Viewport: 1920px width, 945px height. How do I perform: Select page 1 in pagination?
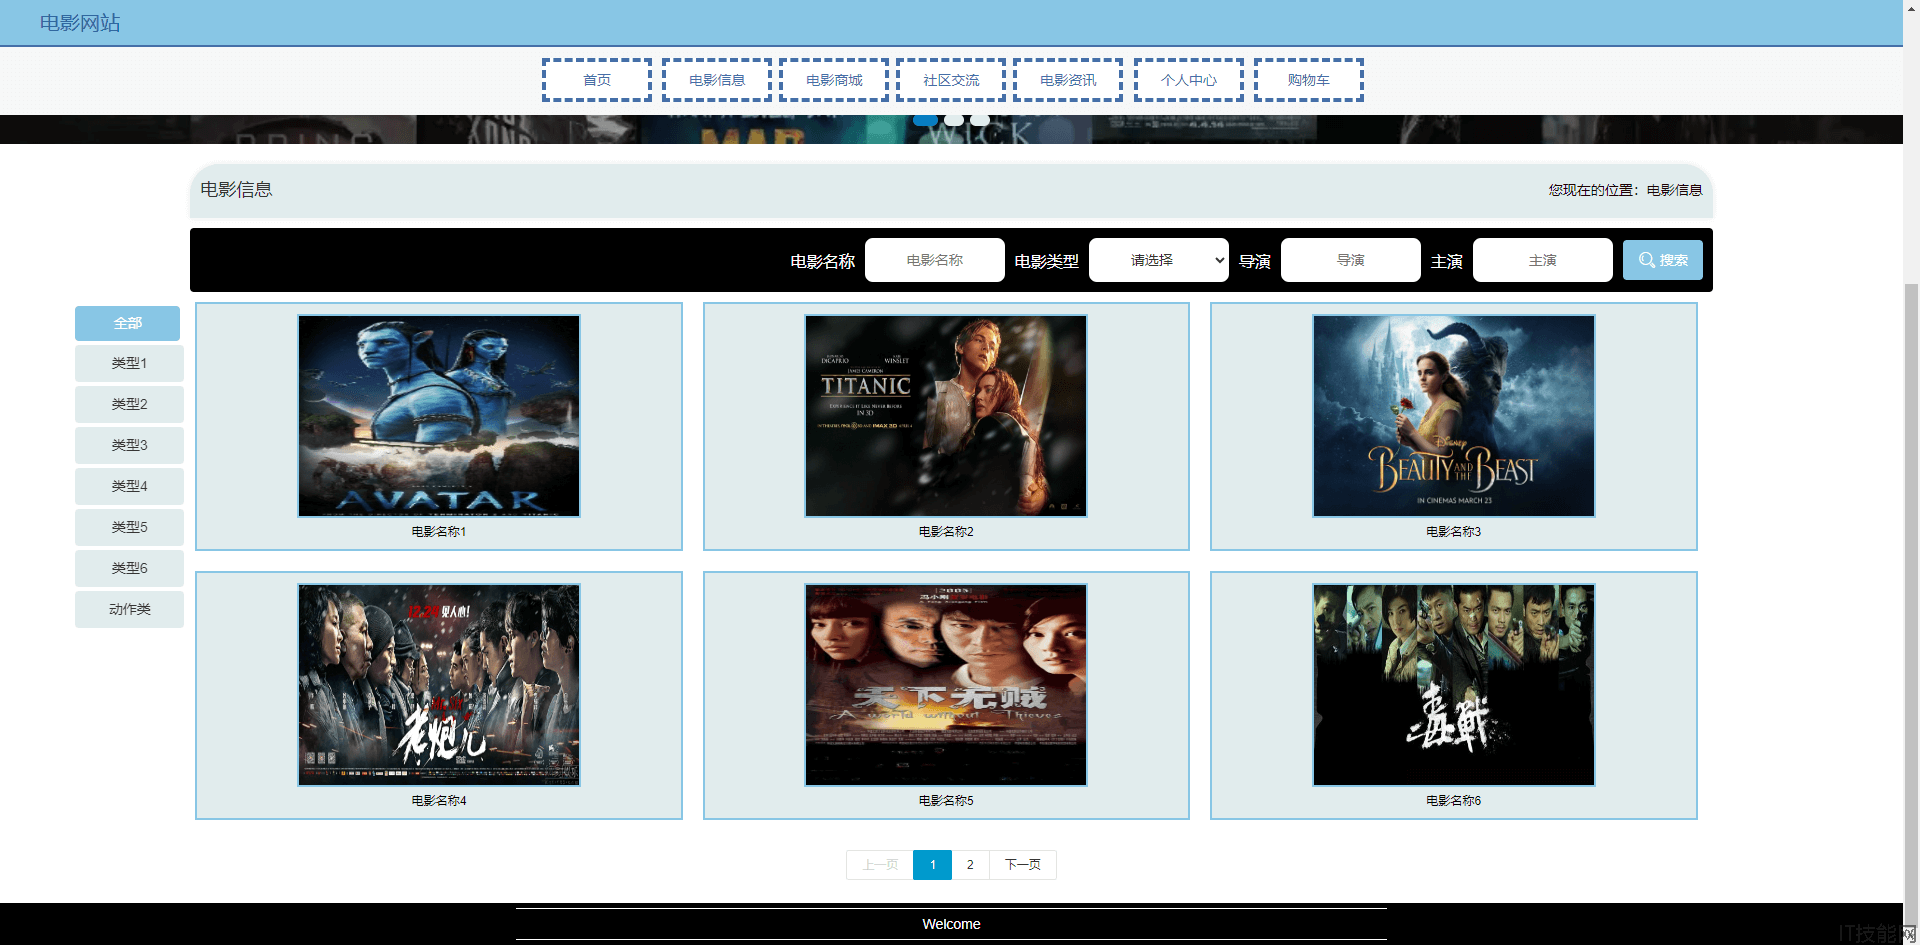[933, 865]
